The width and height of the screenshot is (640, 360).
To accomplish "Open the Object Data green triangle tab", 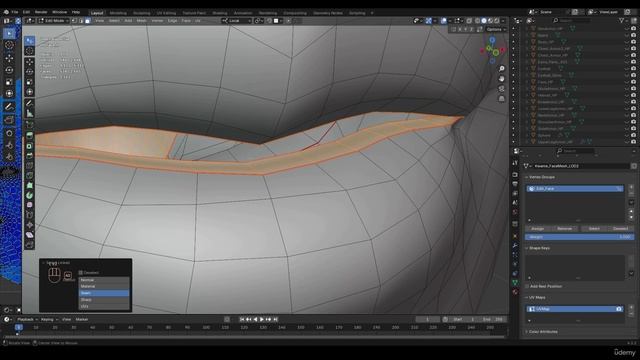I will 515,282.
